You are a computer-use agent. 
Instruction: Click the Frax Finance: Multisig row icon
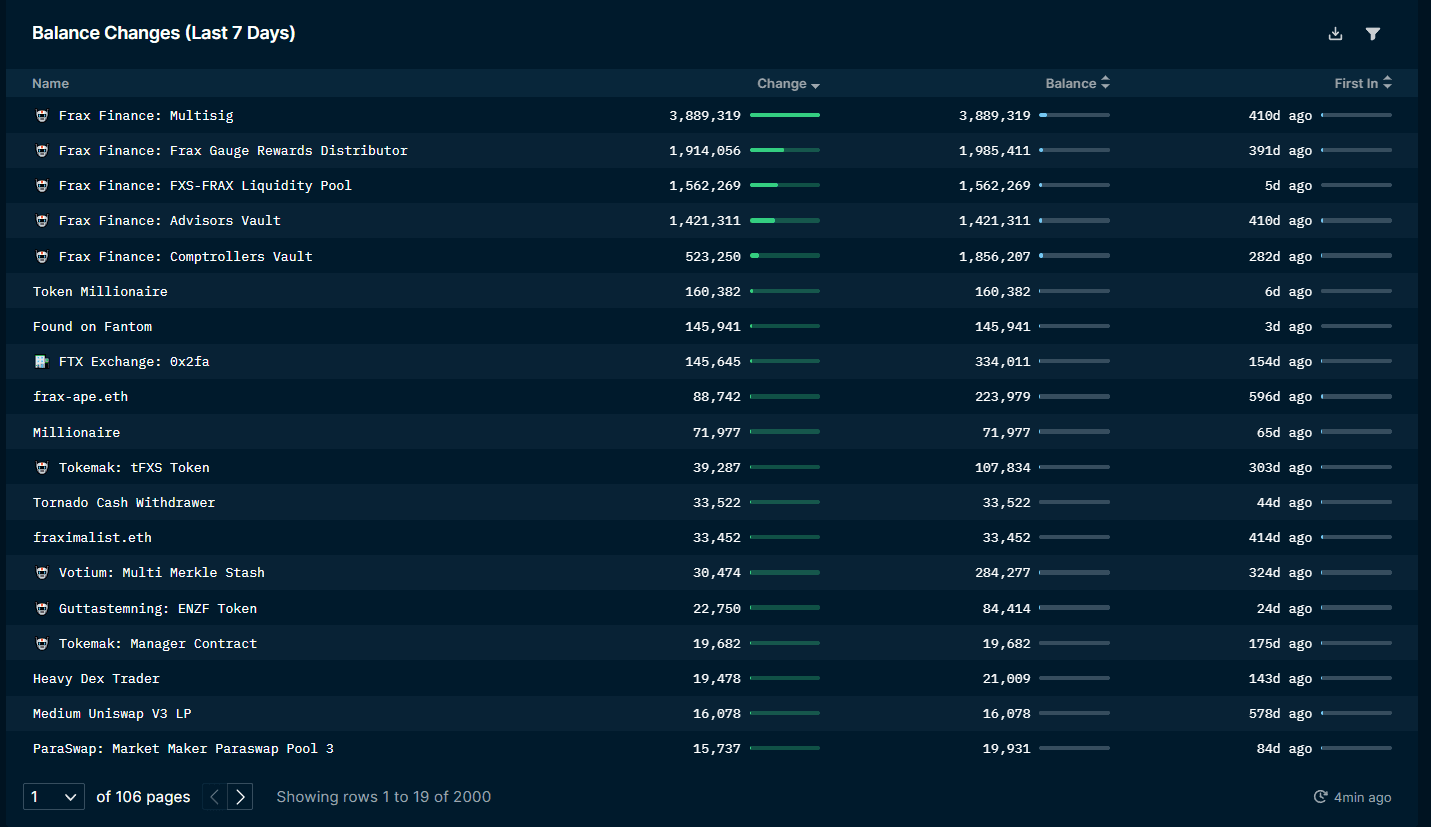(42, 116)
